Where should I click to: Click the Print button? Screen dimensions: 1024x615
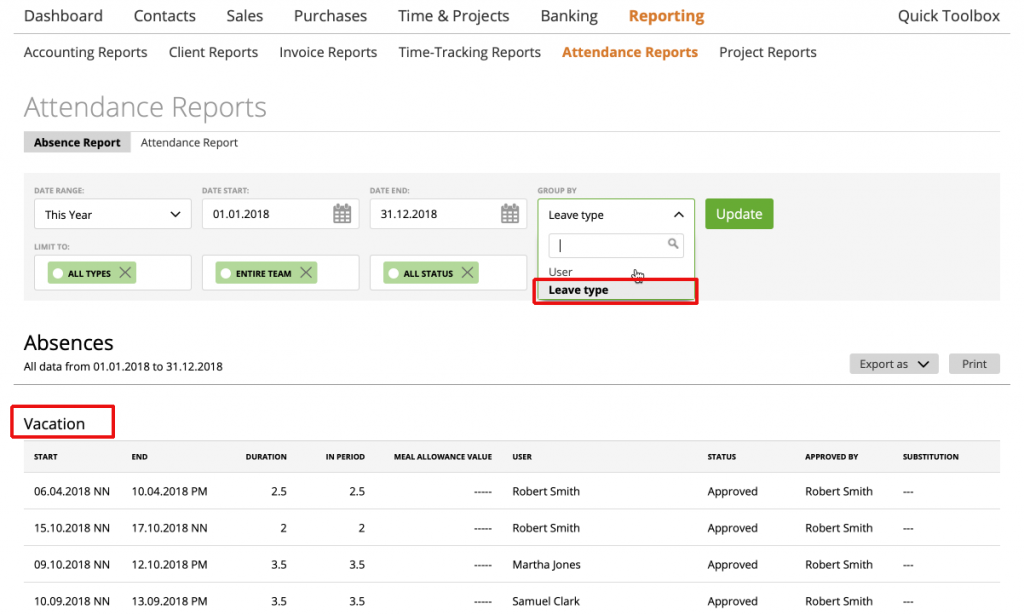(974, 364)
